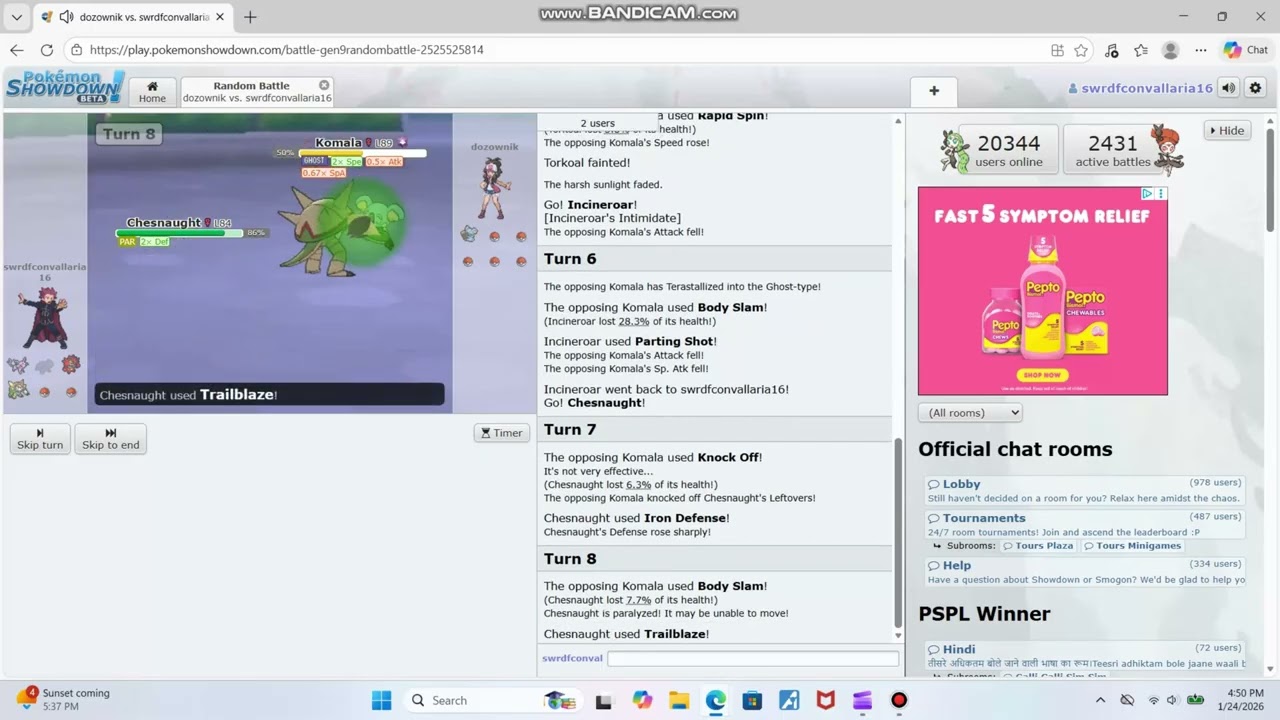Screen dimensions: 1280x720
Task: Close the Random Battle room tab
Action: (x=324, y=85)
